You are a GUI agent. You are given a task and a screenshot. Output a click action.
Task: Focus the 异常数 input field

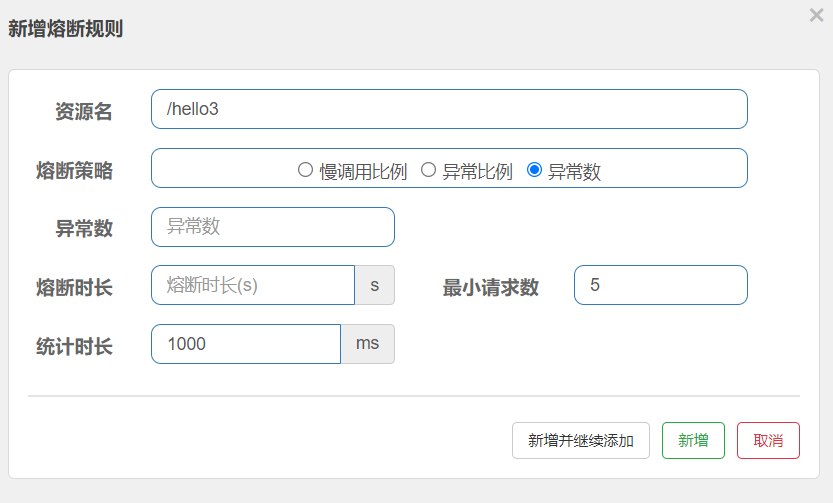click(273, 227)
